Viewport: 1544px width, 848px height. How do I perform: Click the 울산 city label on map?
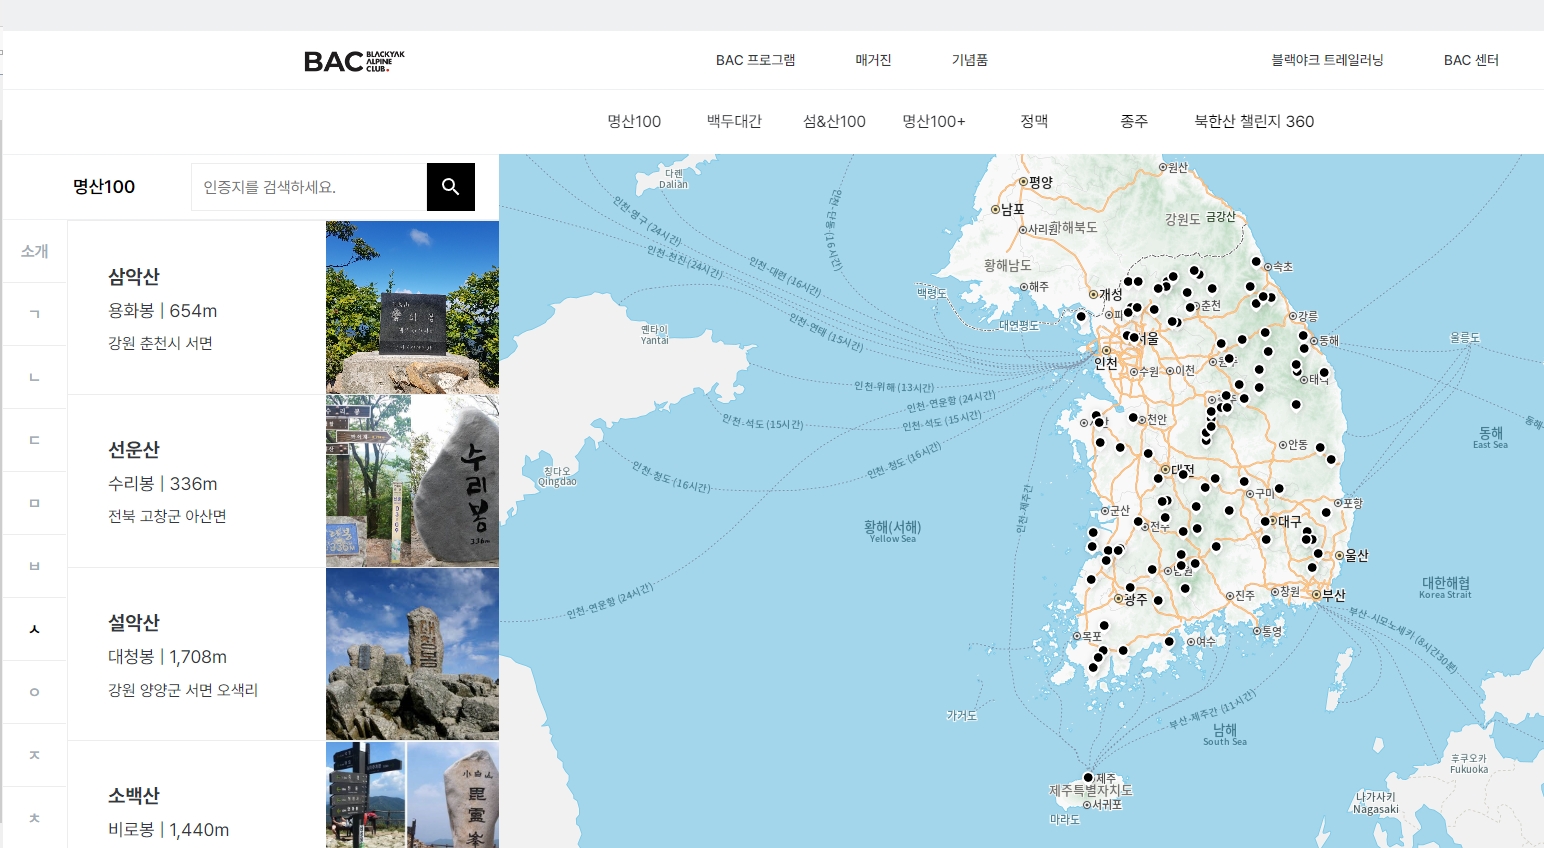[x=1356, y=555]
